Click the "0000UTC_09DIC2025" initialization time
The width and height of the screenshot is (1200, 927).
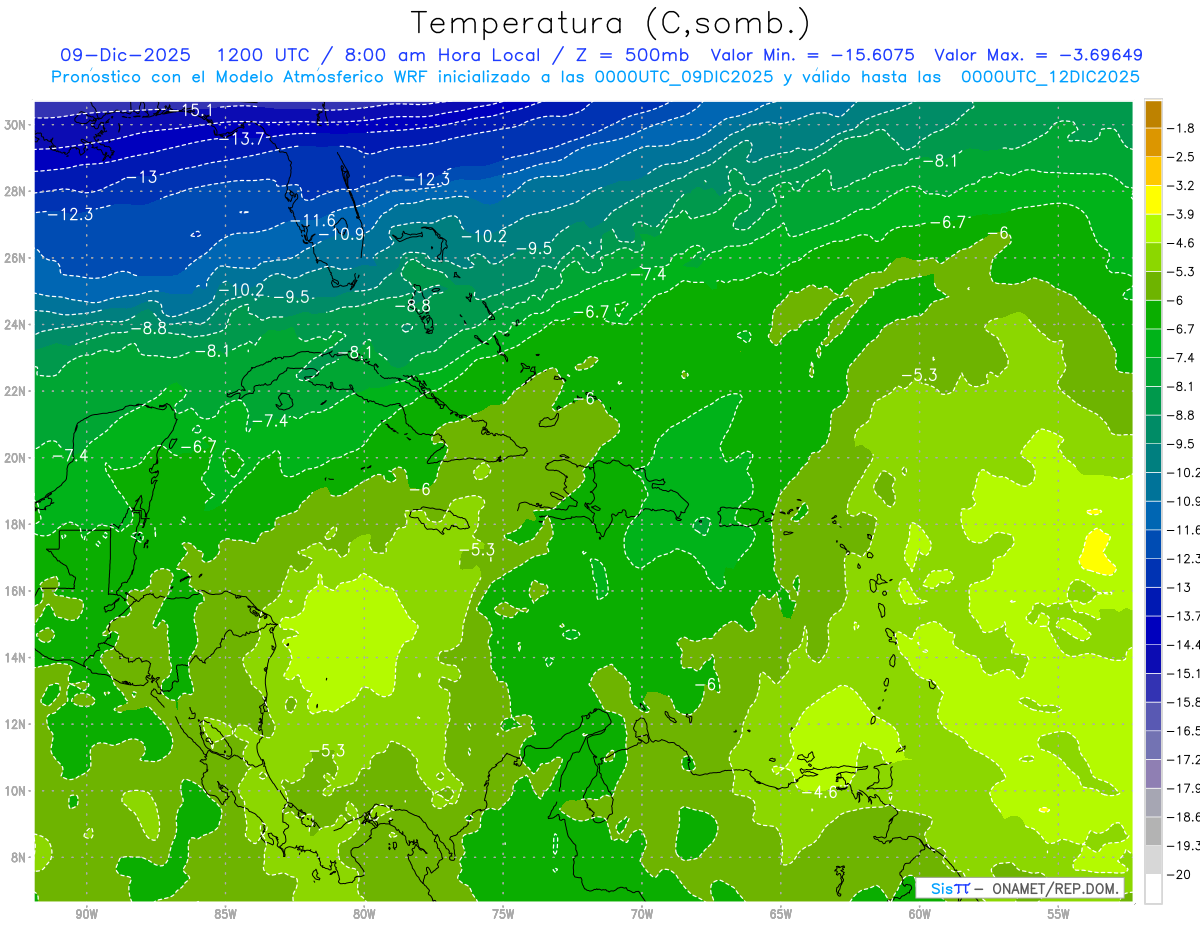click(x=684, y=77)
